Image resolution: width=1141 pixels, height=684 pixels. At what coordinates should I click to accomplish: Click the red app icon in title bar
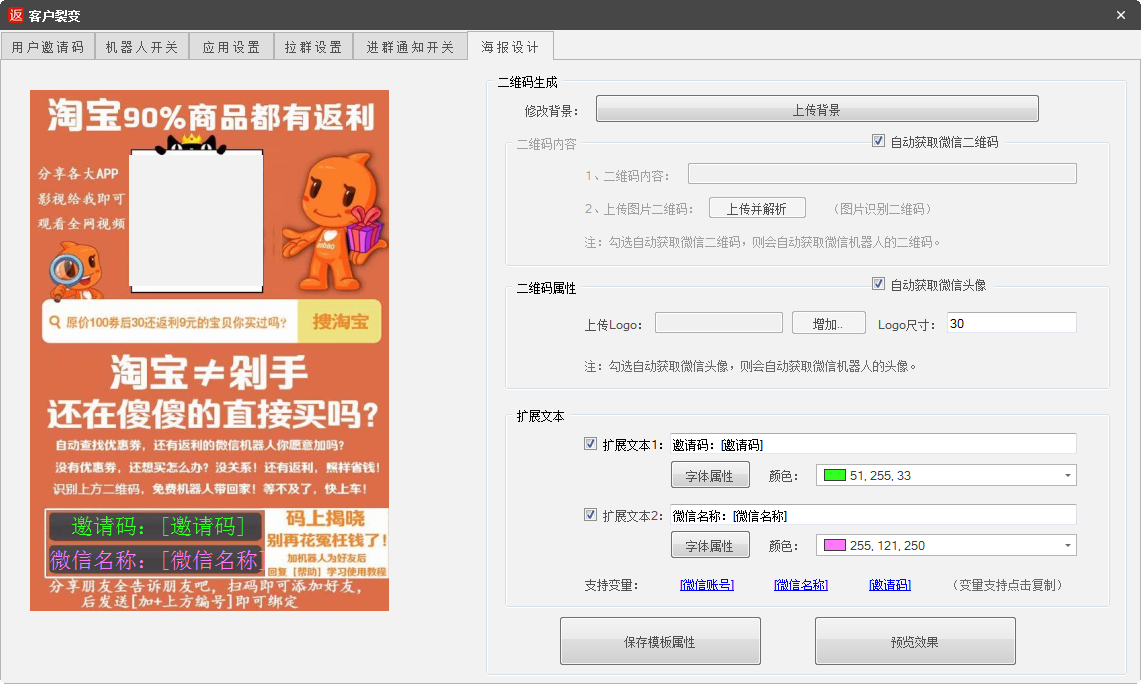coord(16,15)
